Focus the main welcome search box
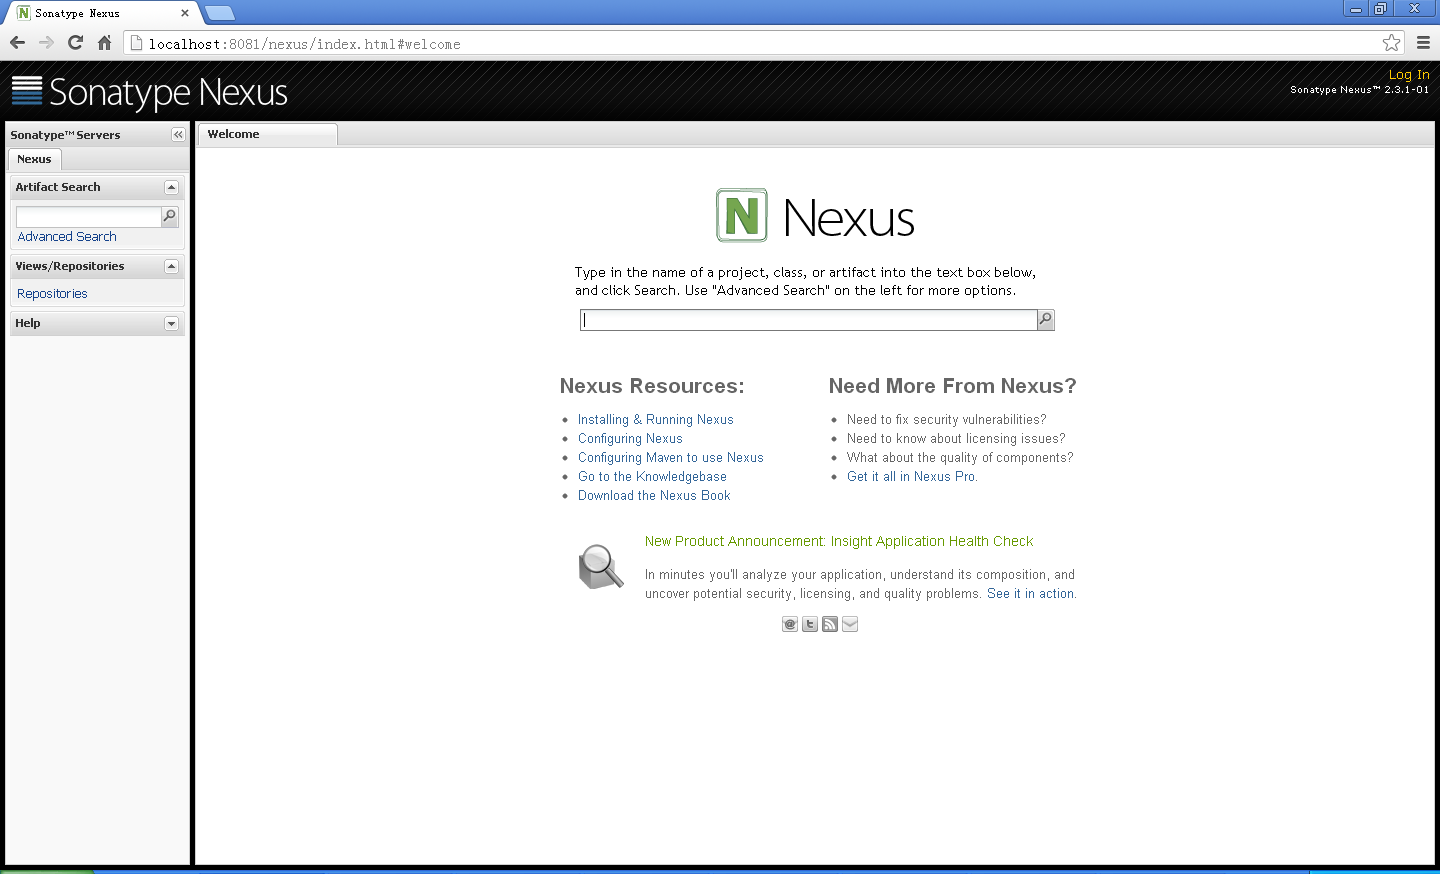Image resolution: width=1440 pixels, height=874 pixels. 808,320
